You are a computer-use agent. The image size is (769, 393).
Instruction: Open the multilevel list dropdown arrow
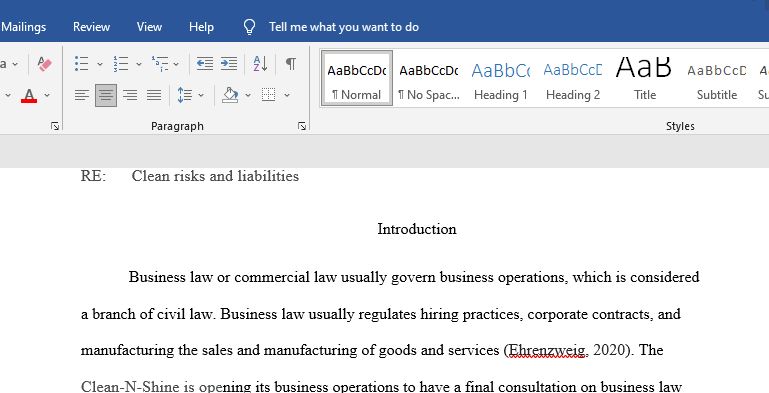click(176, 64)
